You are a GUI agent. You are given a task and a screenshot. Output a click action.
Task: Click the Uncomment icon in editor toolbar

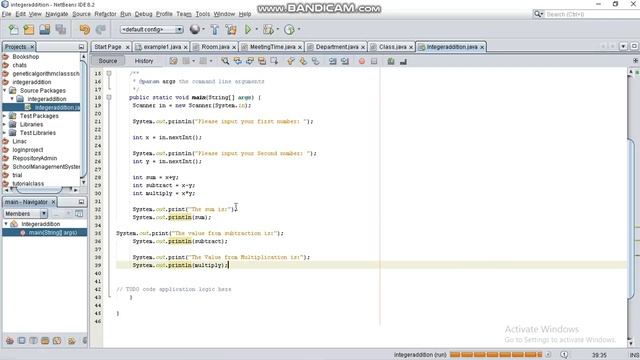[403, 61]
